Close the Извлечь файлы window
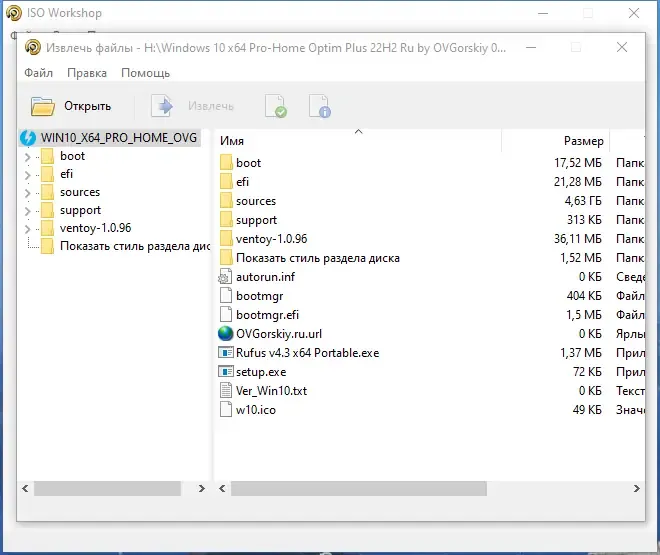Image resolution: width=660 pixels, height=555 pixels. tap(622, 47)
